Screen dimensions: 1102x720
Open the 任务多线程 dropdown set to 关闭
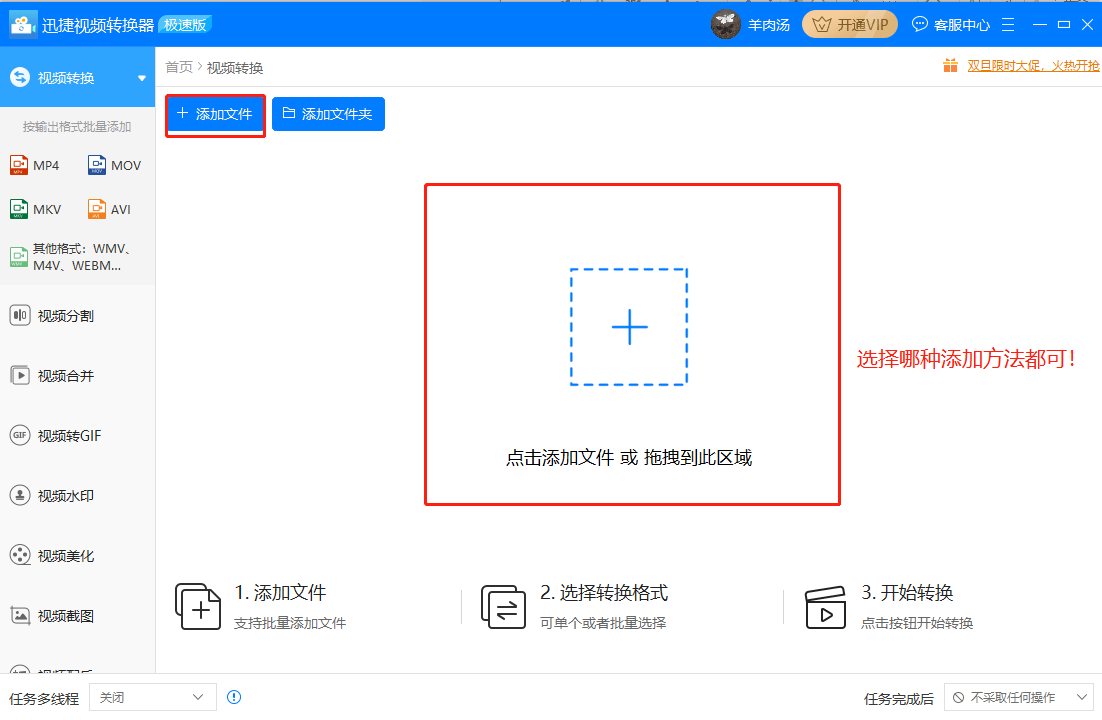[x=153, y=698]
